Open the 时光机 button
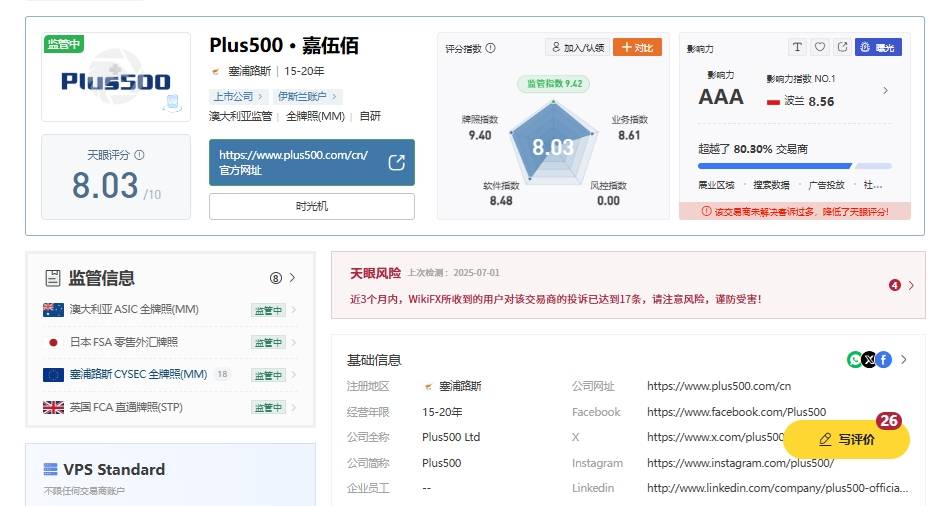 pyautogui.click(x=312, y=206)
